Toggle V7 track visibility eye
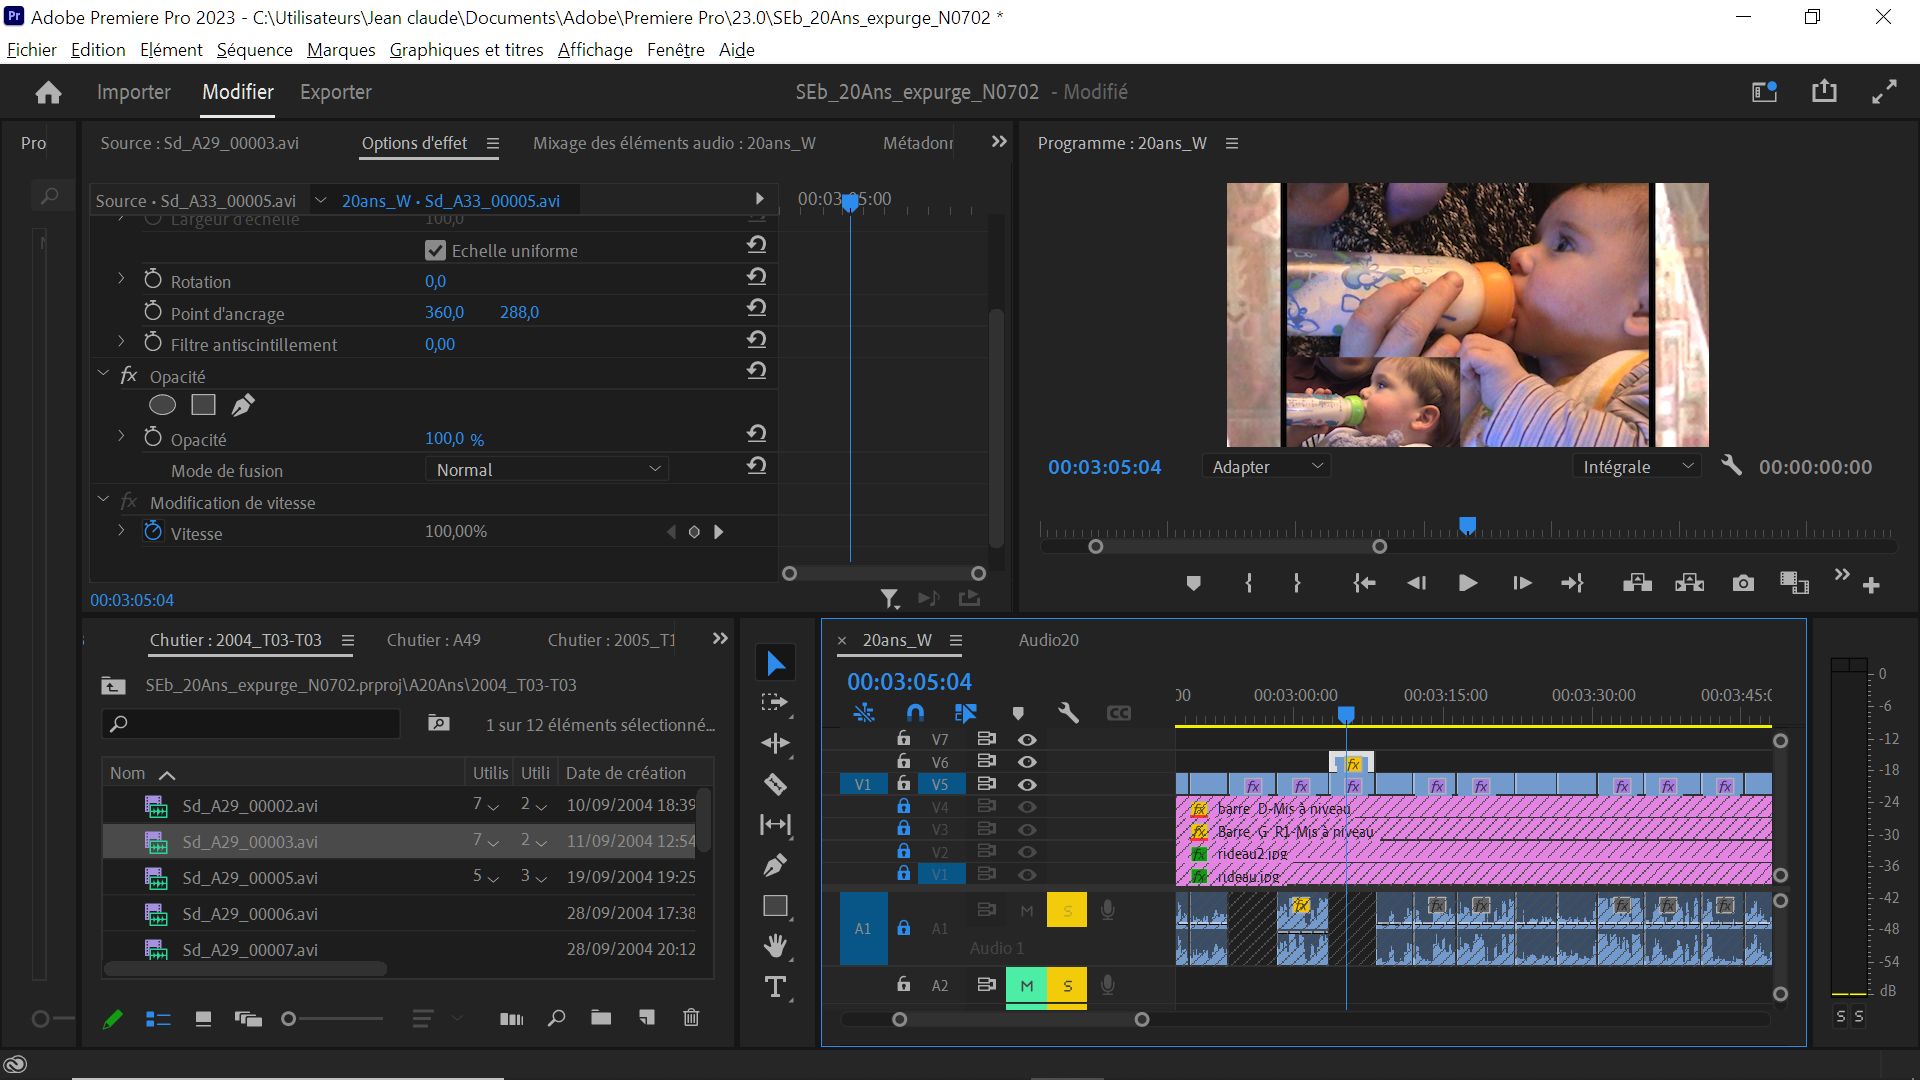Viewport: 1920px width, 1080px height. tap(1027, 740)
